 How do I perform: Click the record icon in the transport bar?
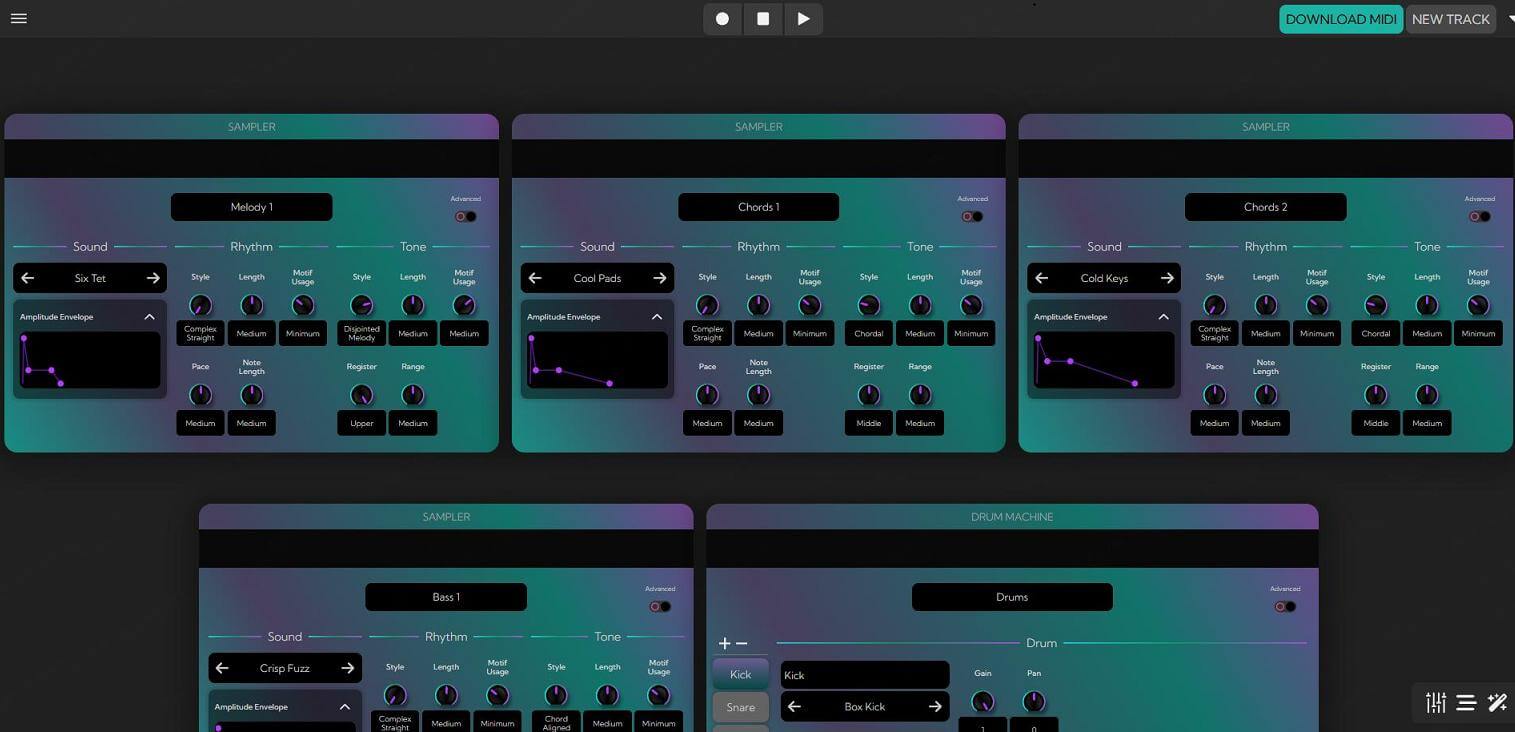pos(722,18)
